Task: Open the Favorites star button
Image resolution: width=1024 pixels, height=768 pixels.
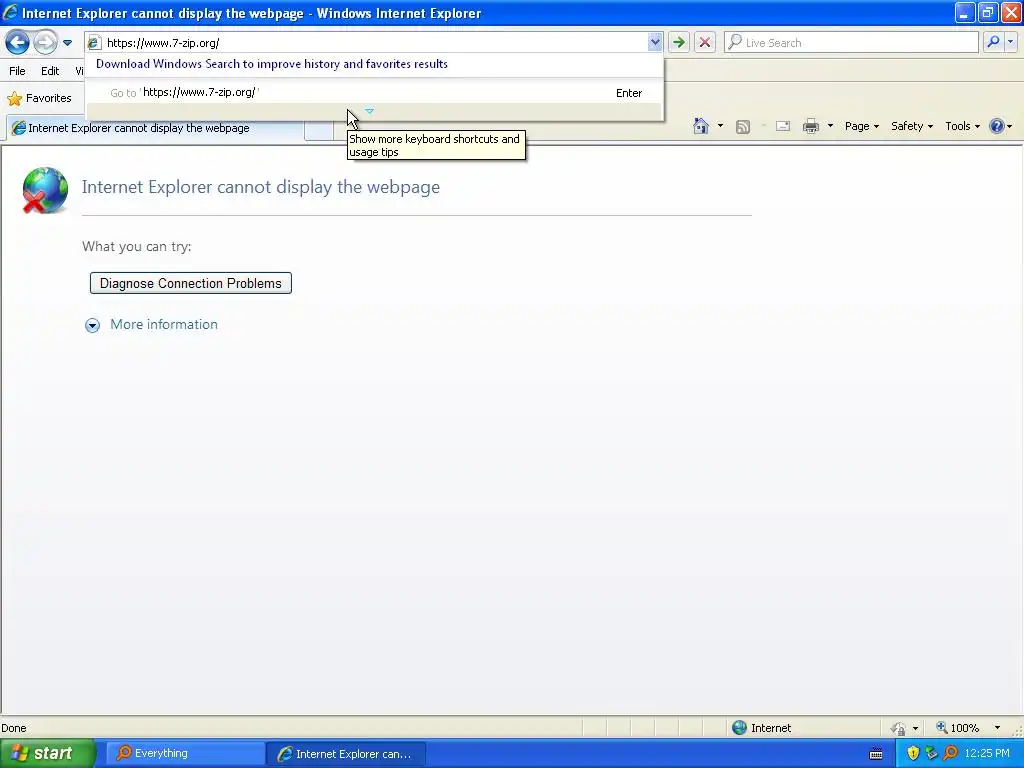Action: [39, 99]
